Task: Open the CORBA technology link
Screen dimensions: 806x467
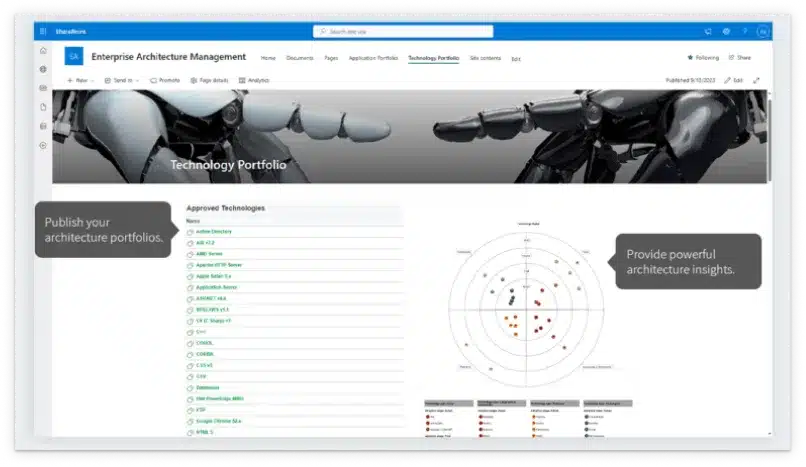Action: click(x=205, y=354)
